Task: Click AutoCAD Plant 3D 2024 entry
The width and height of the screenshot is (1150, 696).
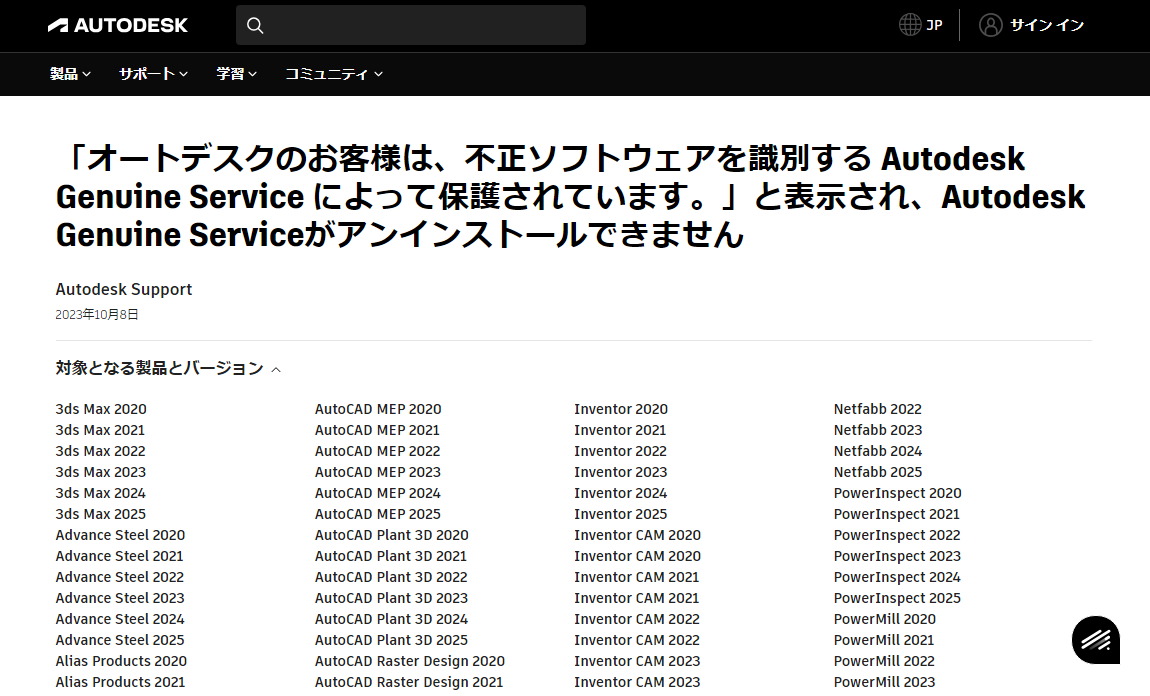Action: click(x=391, y=620)
